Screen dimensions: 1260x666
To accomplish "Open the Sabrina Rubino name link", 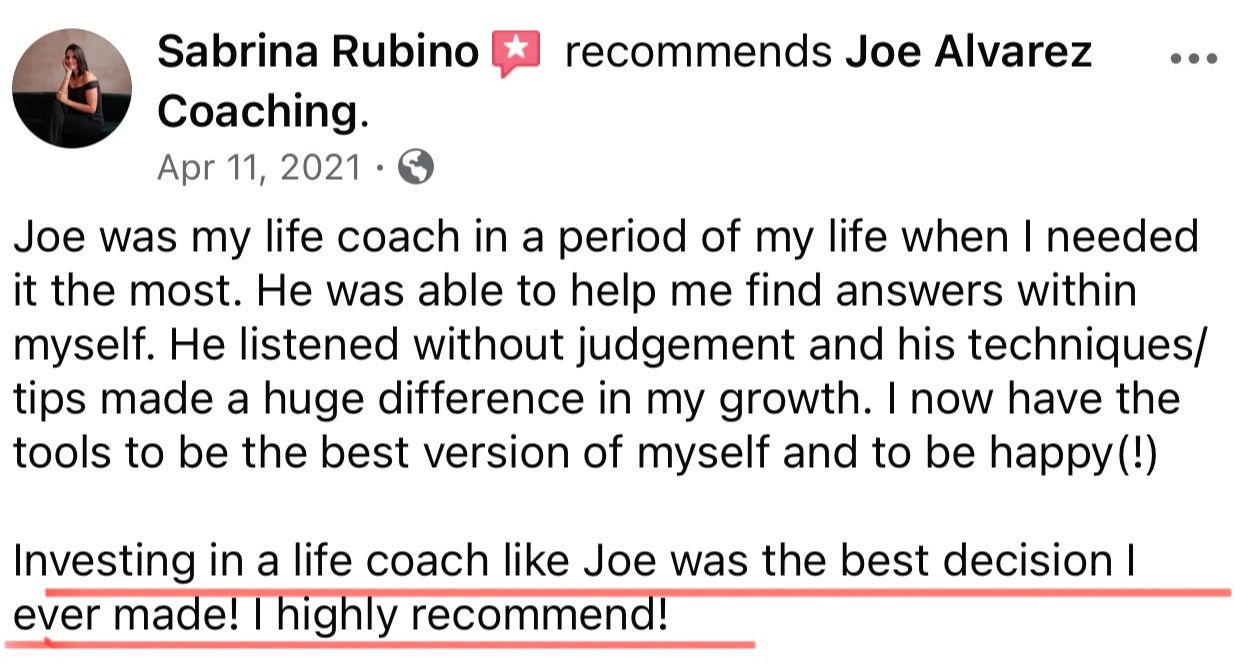I will pos(318,52).
